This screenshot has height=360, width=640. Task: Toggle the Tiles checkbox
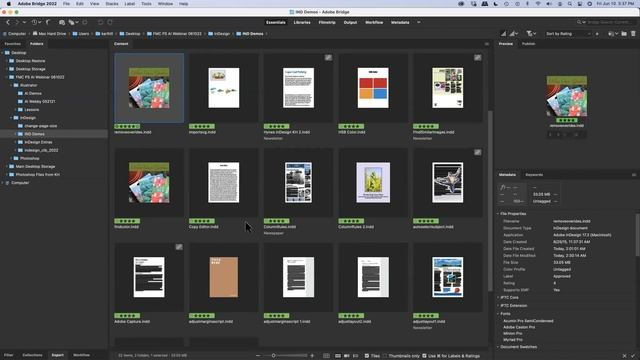[367, 356]
